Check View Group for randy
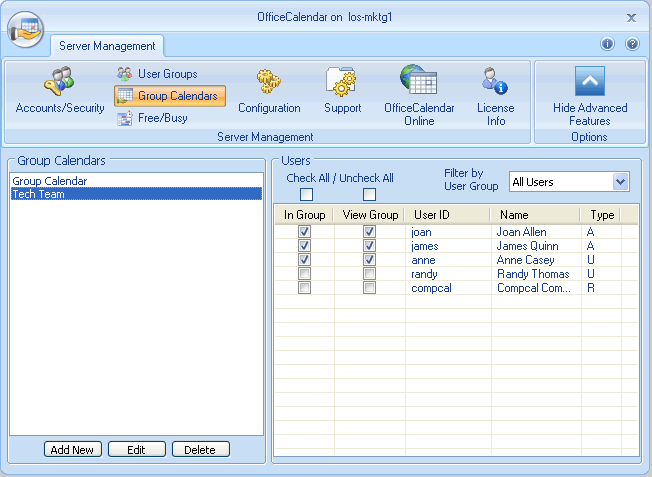This screenshot has height=477, width=652. (369, 274)
